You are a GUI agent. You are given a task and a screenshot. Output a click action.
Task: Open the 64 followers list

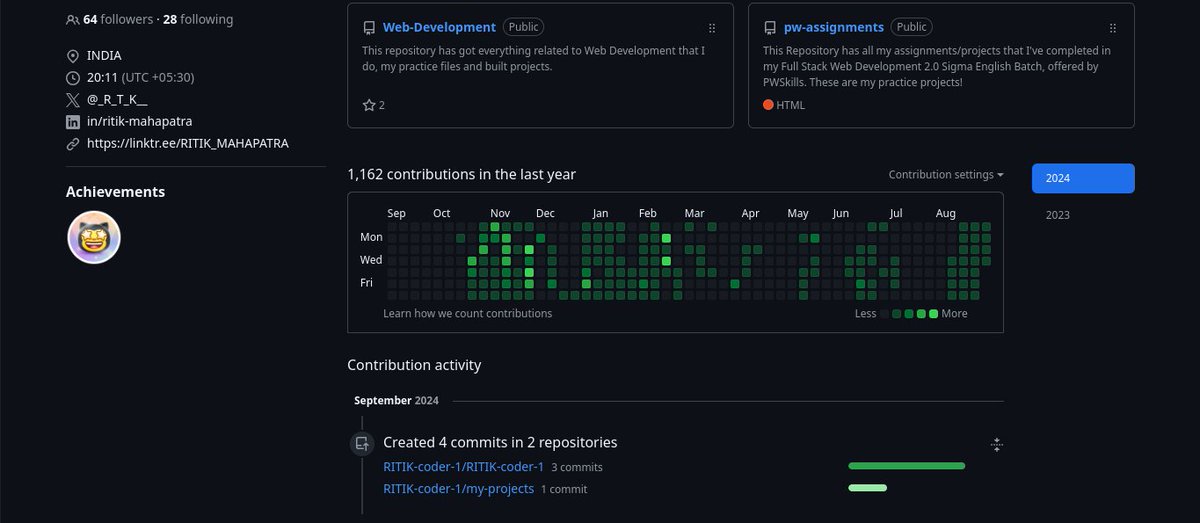coord(117,19)
